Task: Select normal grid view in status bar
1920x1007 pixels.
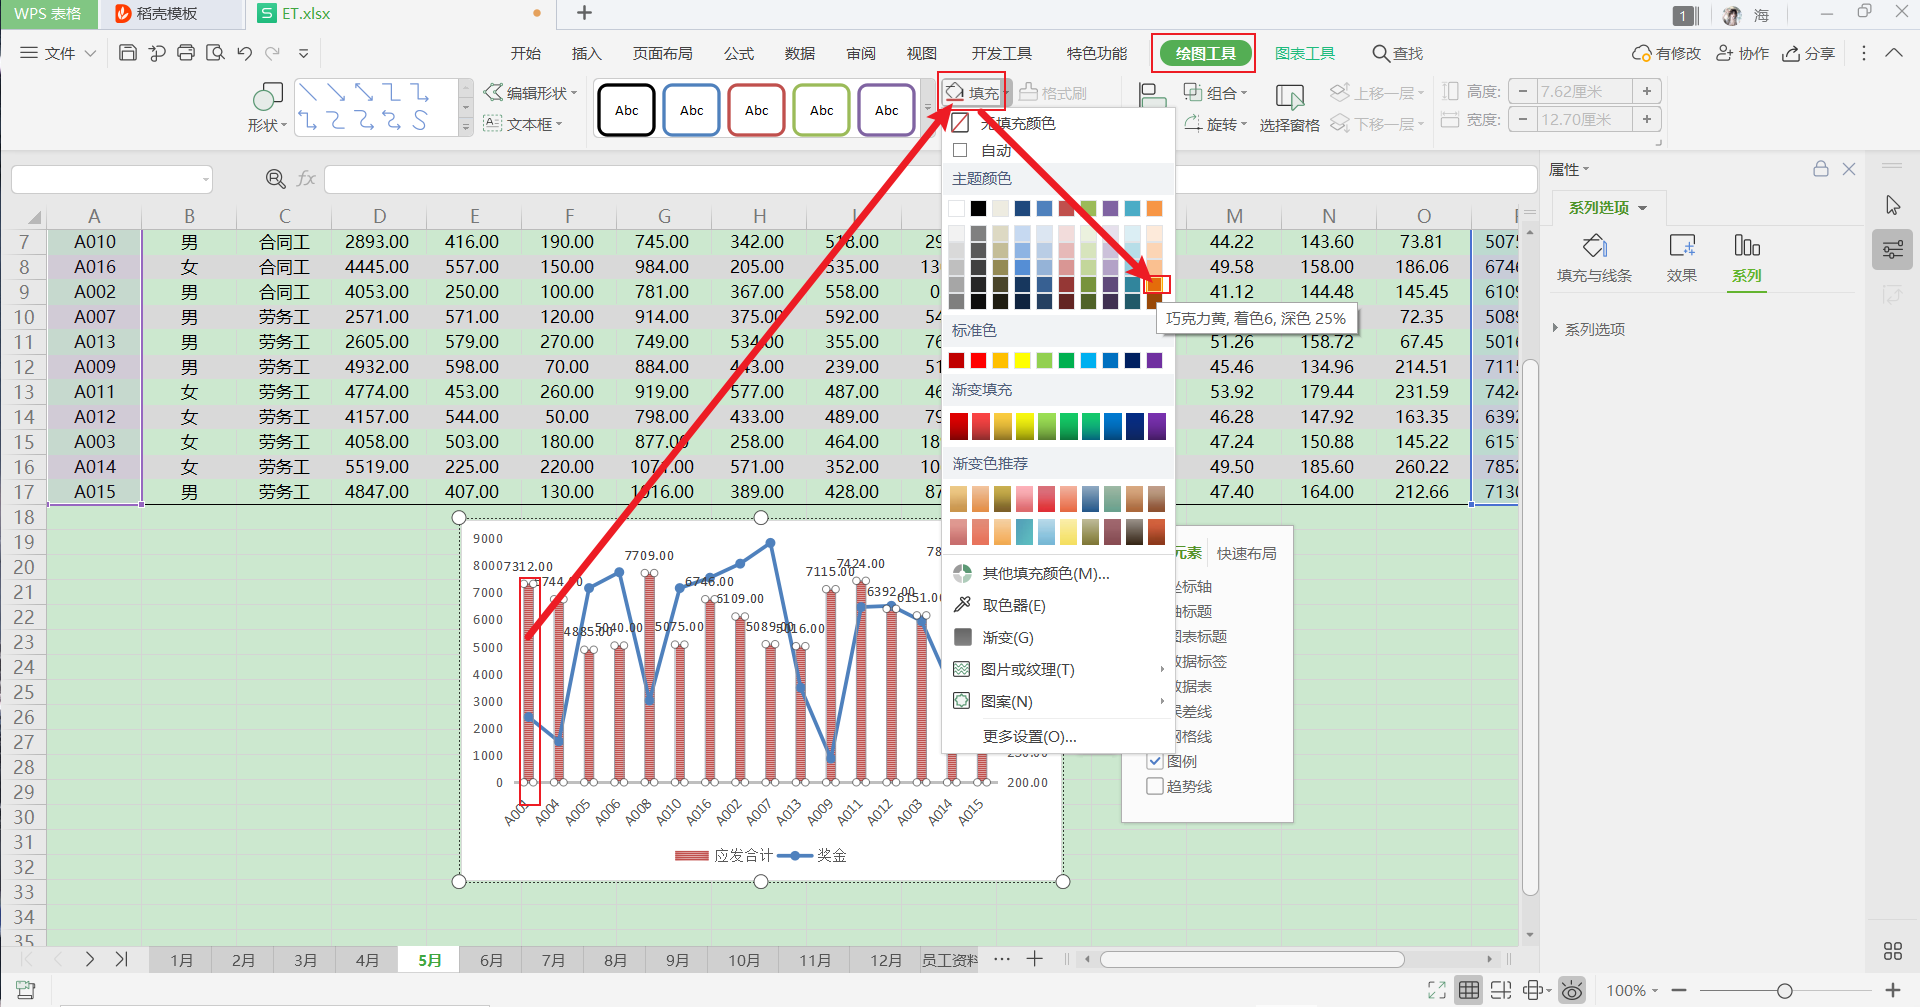Action: (1469, 990)
